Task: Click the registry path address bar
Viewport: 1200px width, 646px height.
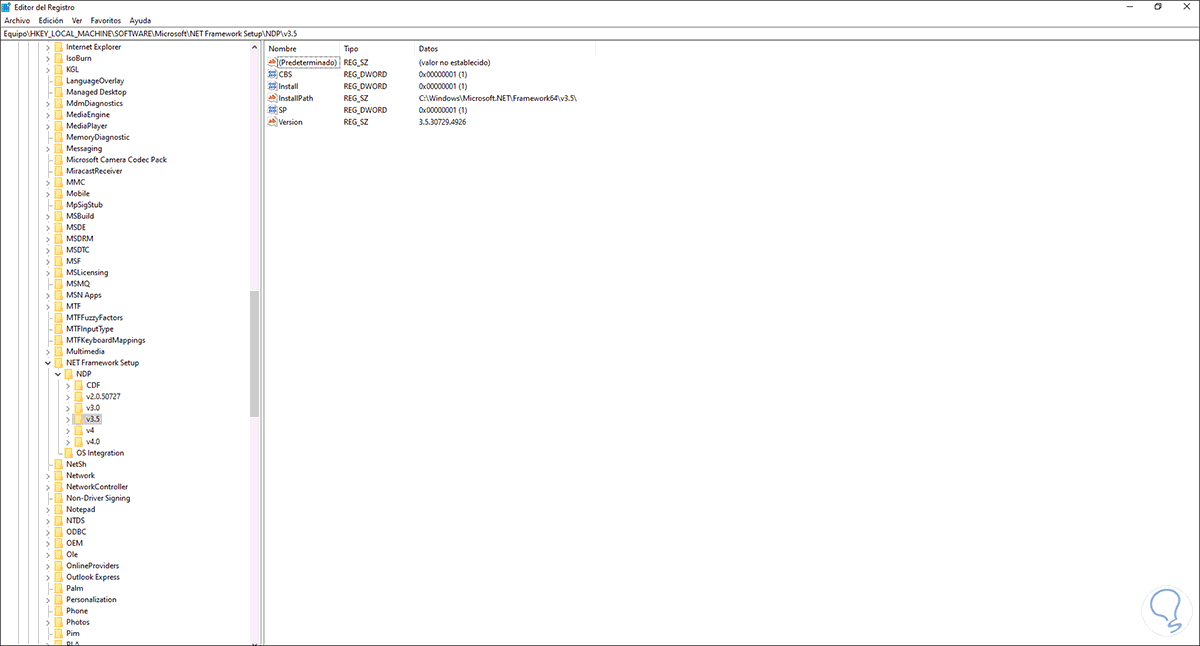Action: [x=600, y=33]
